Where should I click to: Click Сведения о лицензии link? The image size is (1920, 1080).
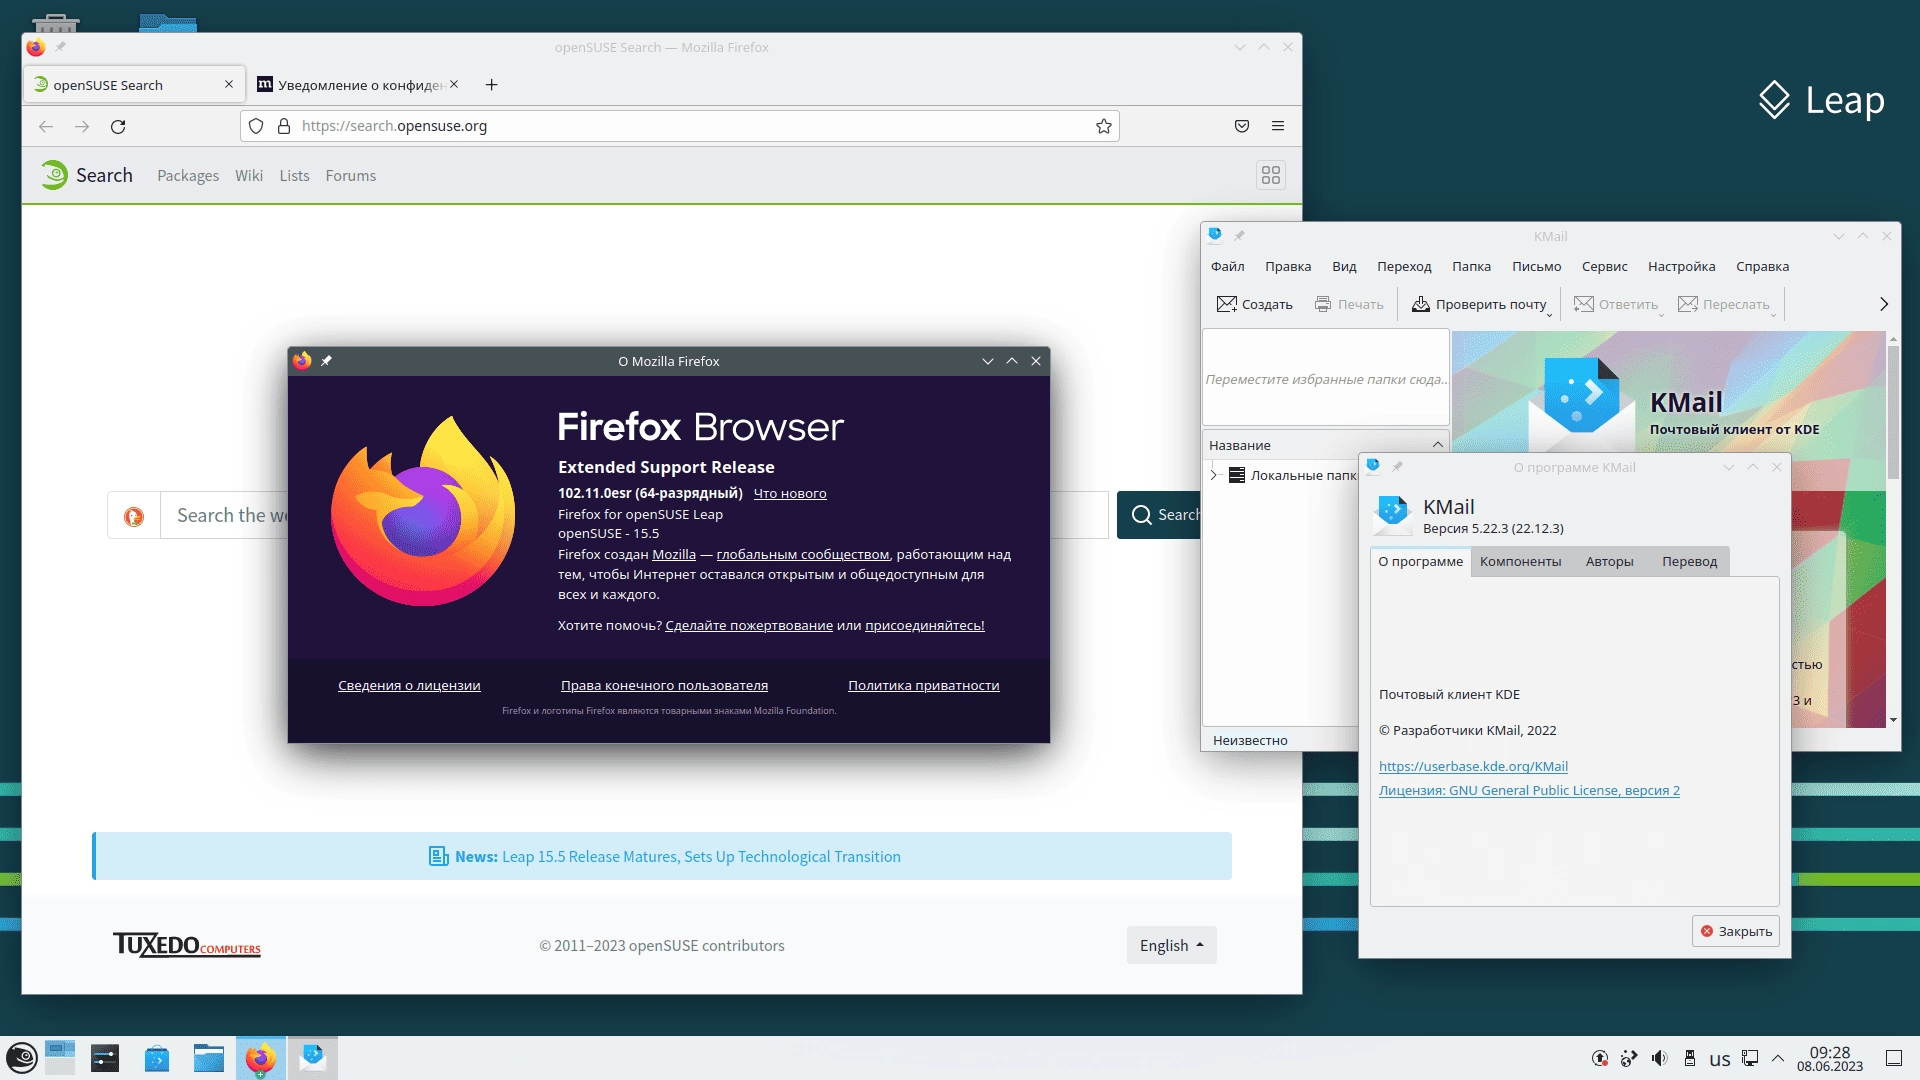tap(409, 685)
